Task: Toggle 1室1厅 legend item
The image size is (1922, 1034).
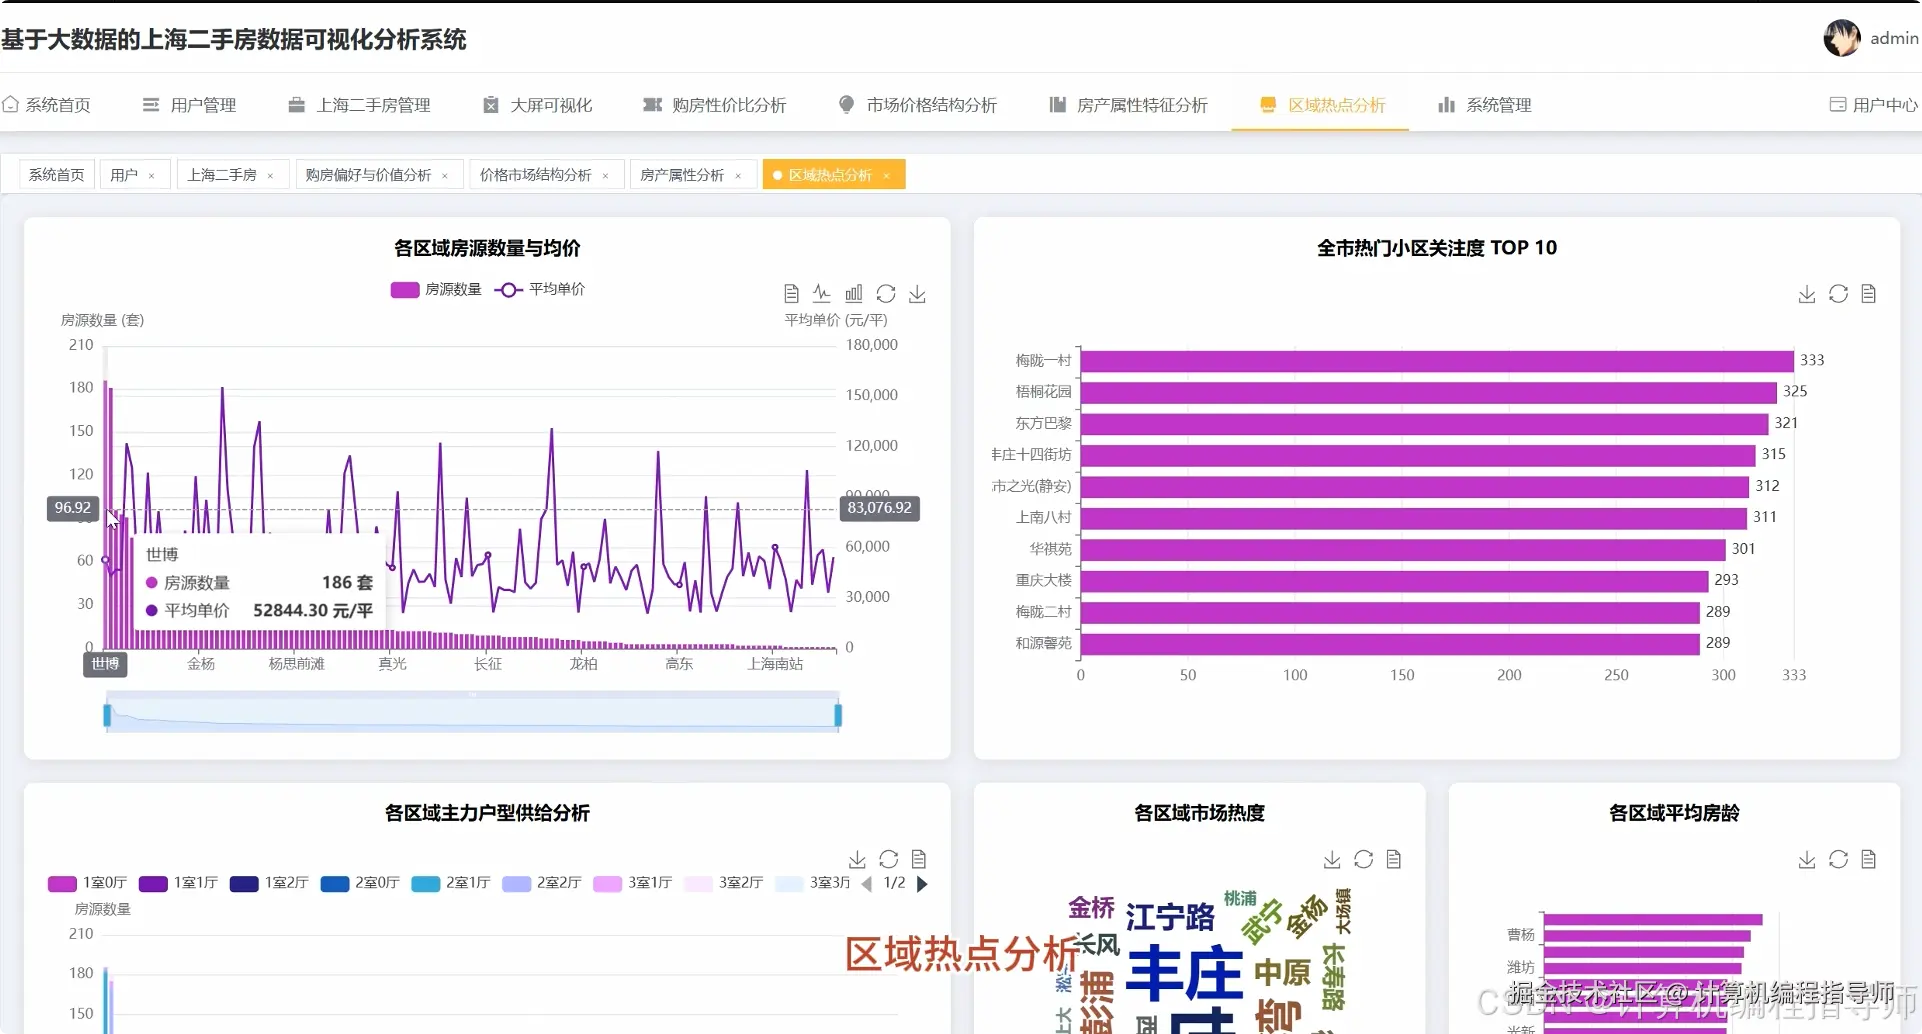Action: click(x=178, y=883)
